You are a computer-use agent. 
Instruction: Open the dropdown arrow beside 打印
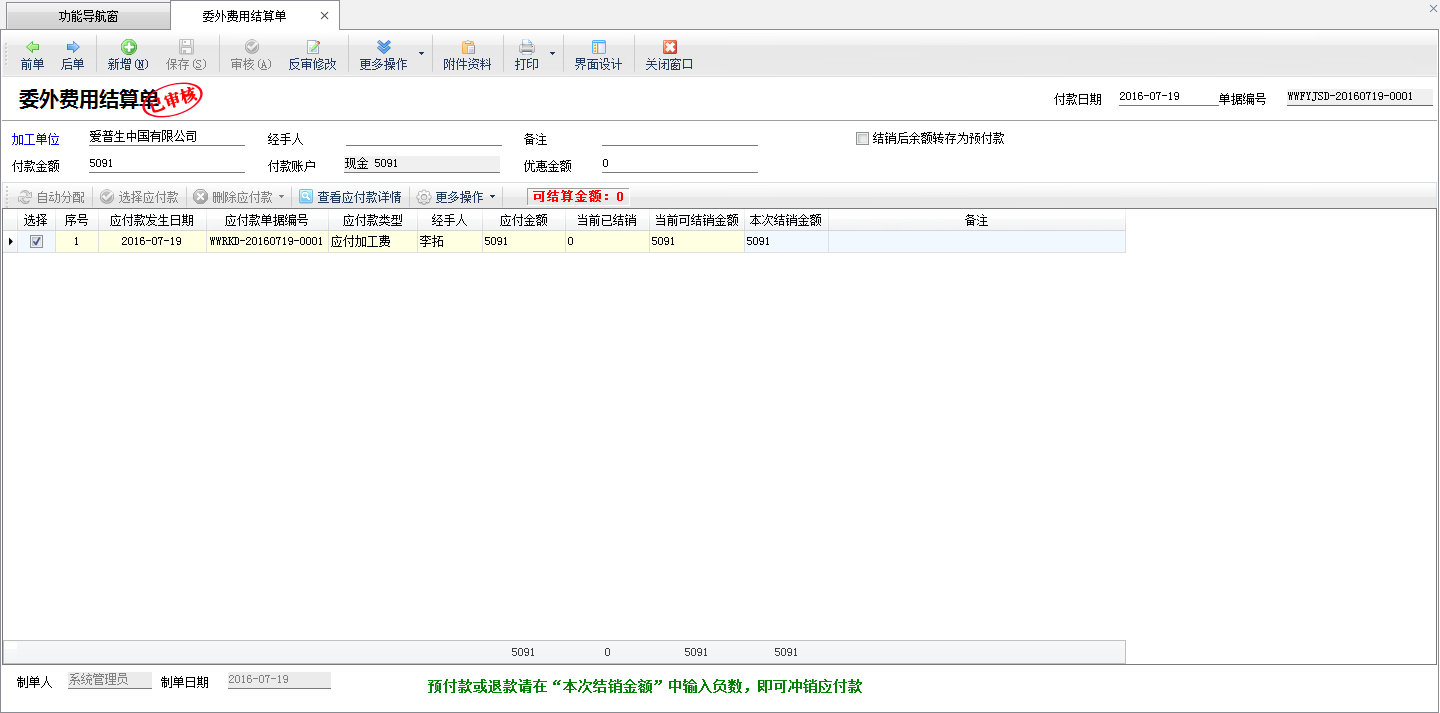click(x=552, y=54)
